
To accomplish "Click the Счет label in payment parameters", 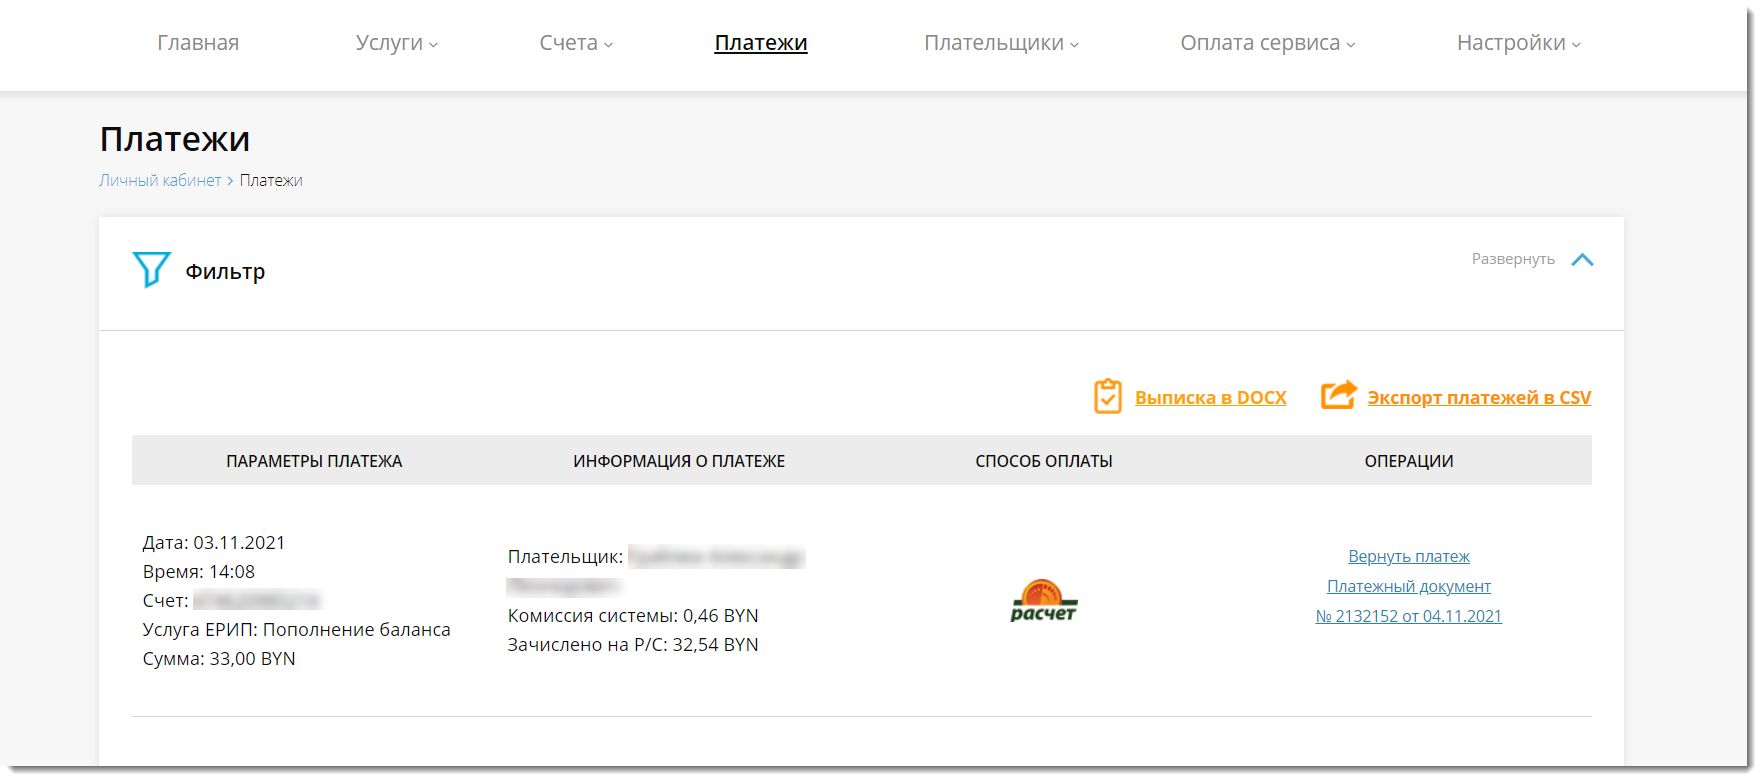I will tap(165, 601).
